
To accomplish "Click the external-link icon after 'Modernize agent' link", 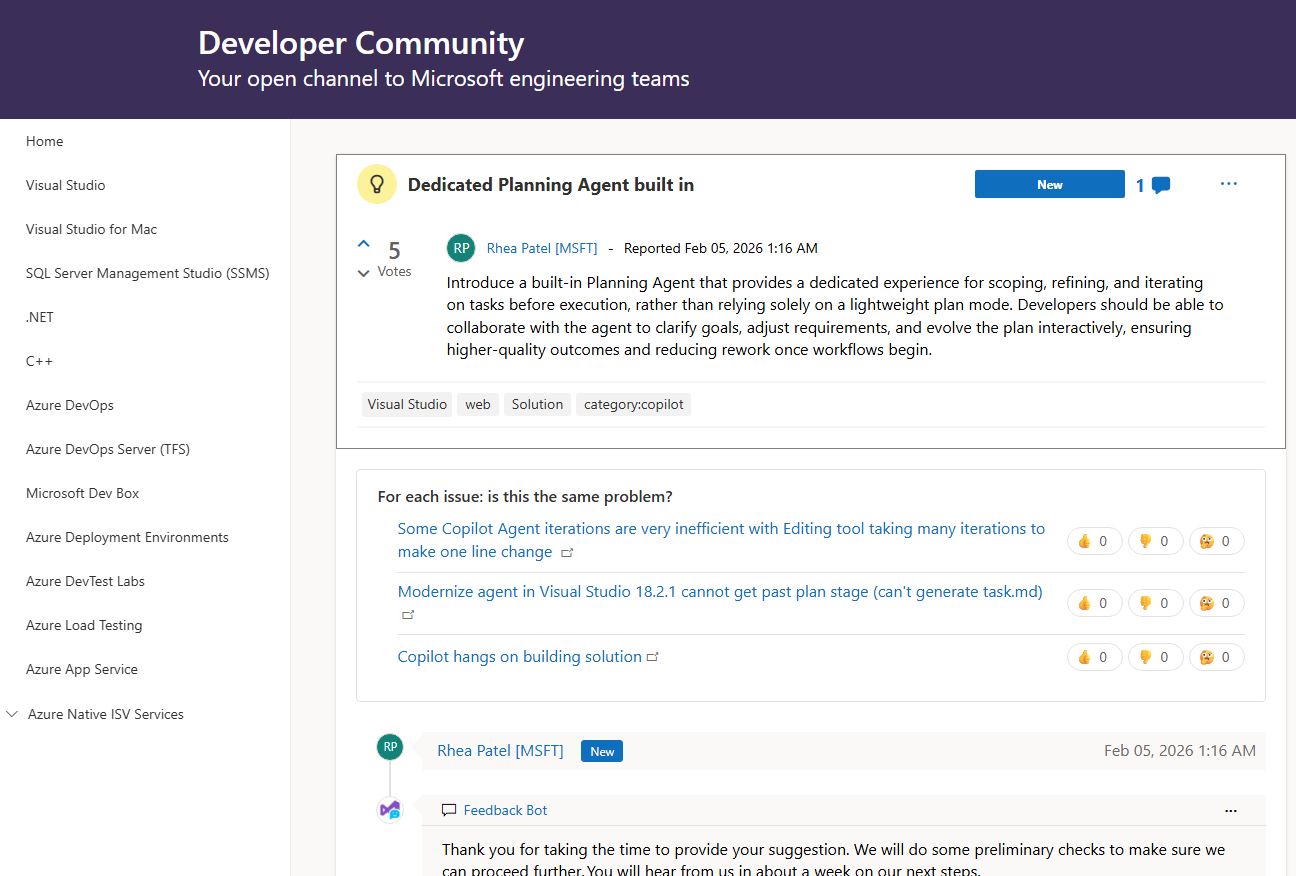I will pos(408,615).
